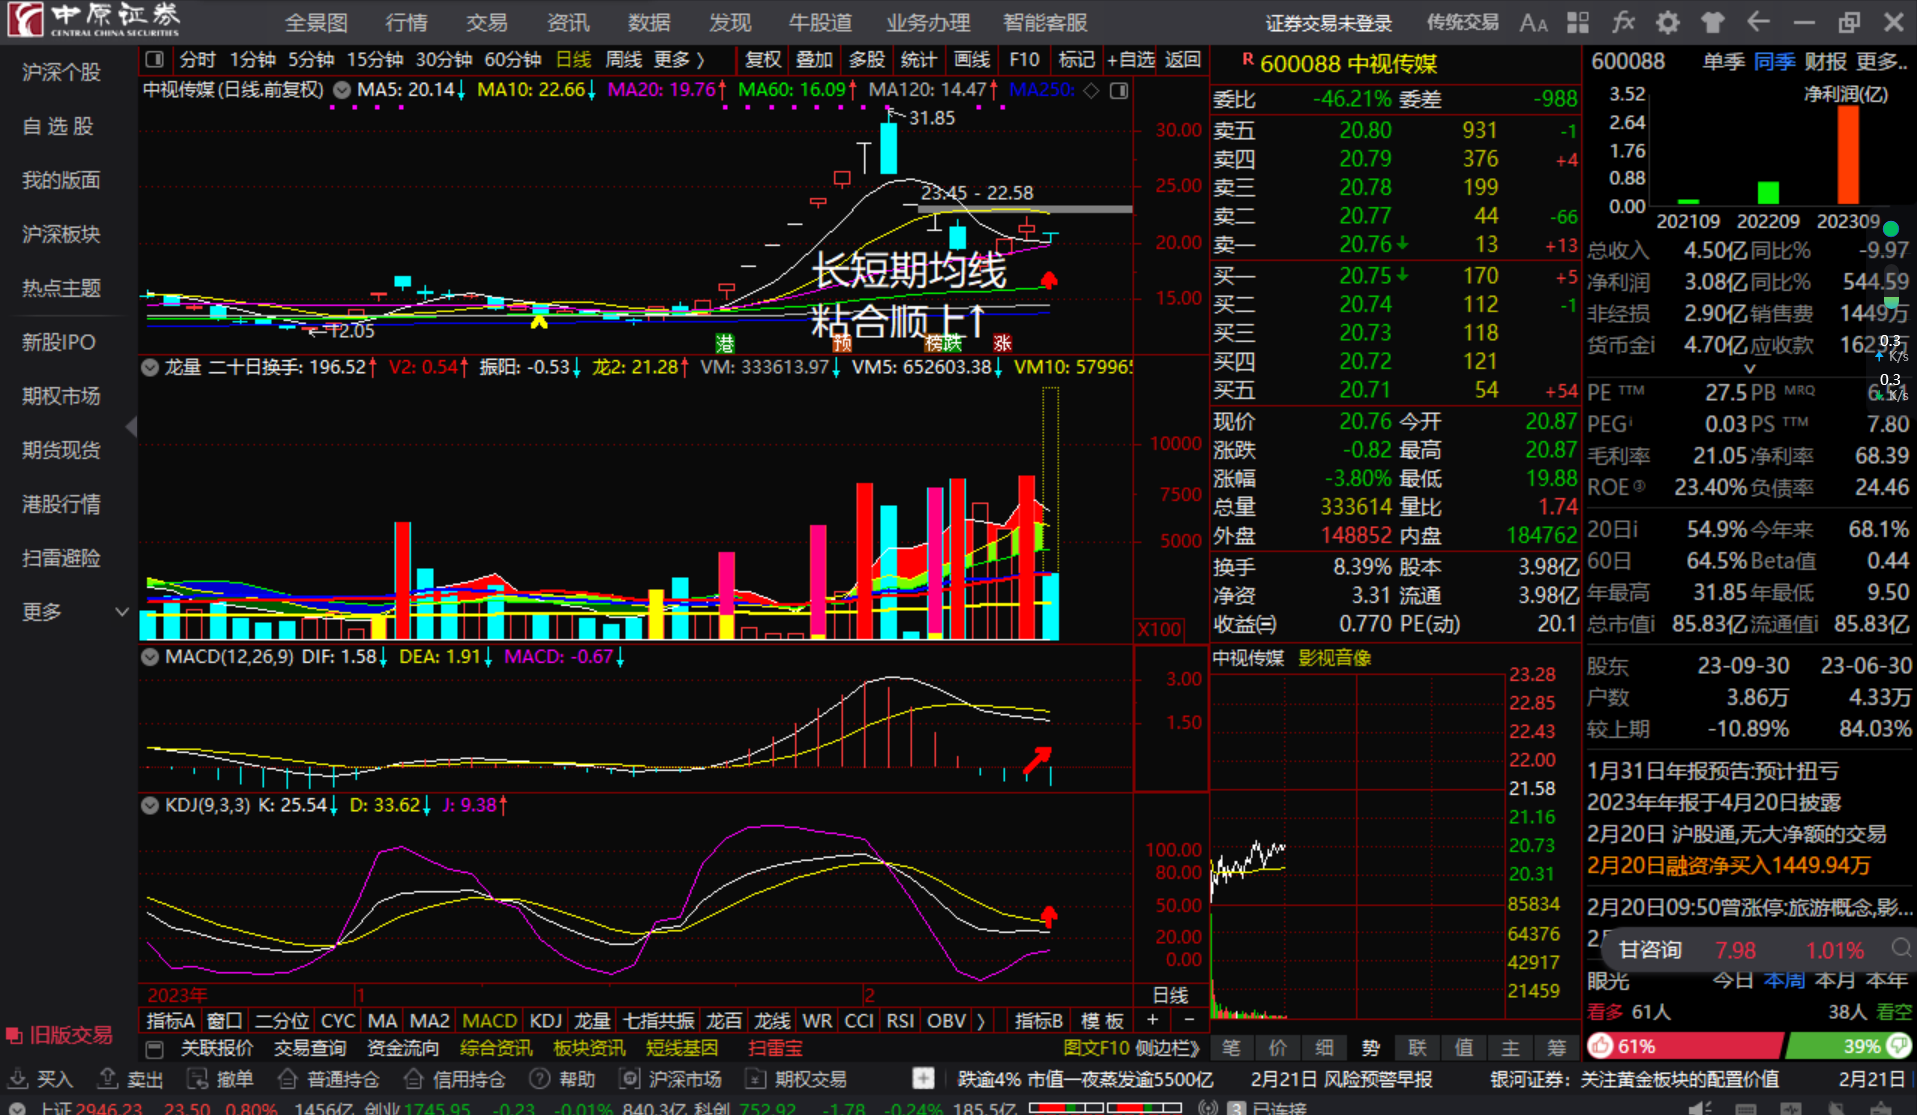Screen dimensions: 1917x1115
Task: Toggle the round marker beside KDJ(9,3,3)
Action: [150, 805]
